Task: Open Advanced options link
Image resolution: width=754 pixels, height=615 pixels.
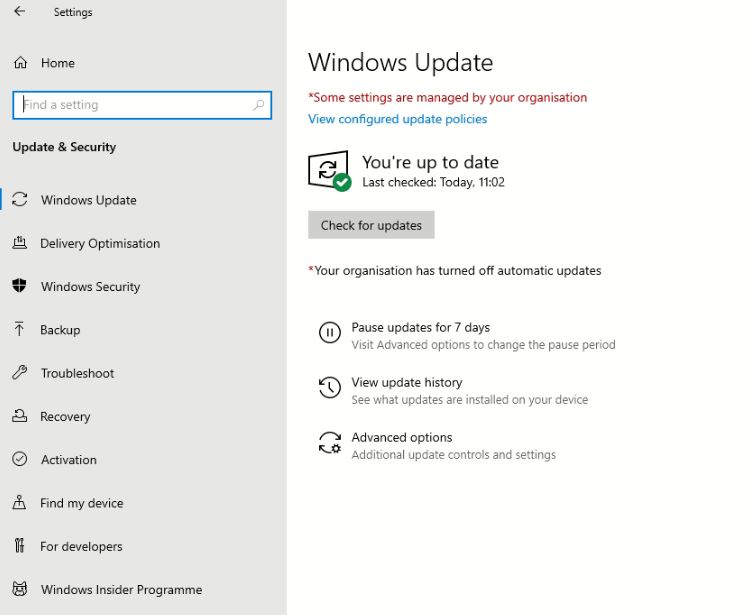Action: pos(402,437)
